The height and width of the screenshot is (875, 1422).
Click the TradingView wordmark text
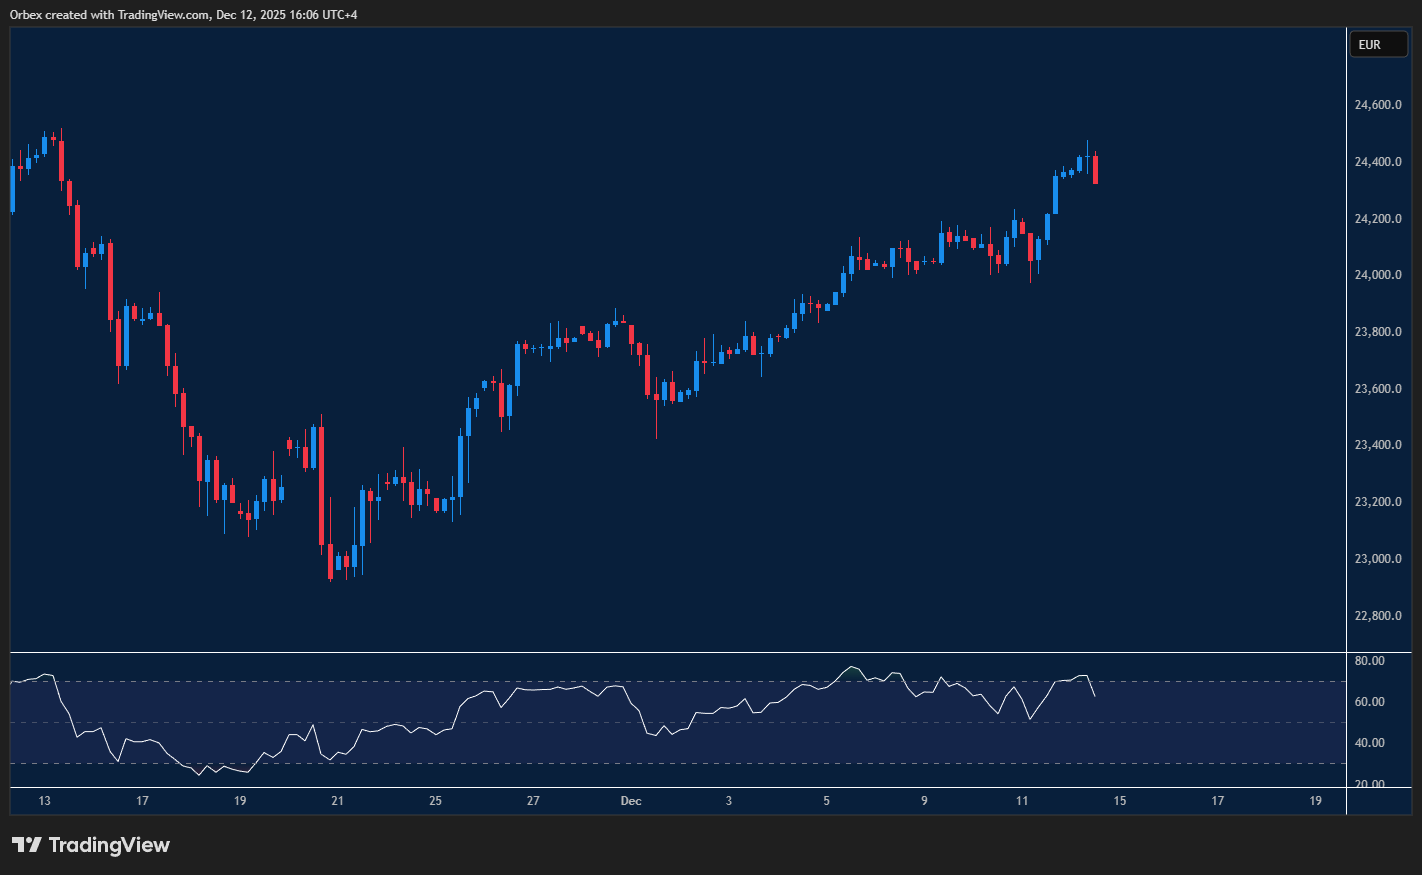(x=110, y=845)
